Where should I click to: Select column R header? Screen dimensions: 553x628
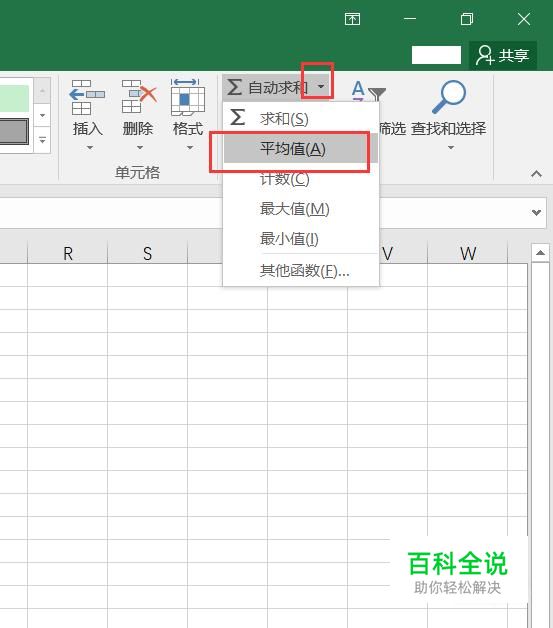click(68, 253)
